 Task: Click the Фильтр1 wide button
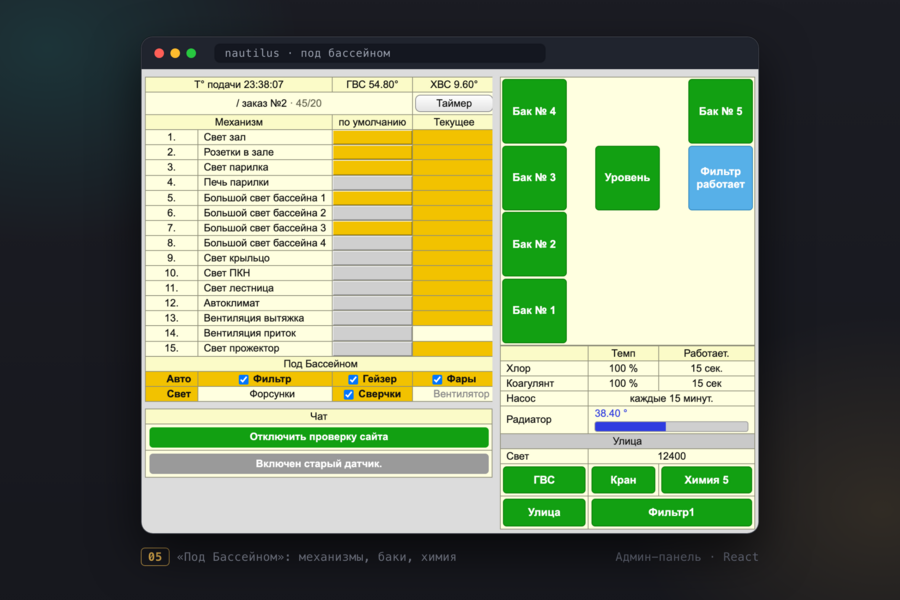tap(672, 512)
